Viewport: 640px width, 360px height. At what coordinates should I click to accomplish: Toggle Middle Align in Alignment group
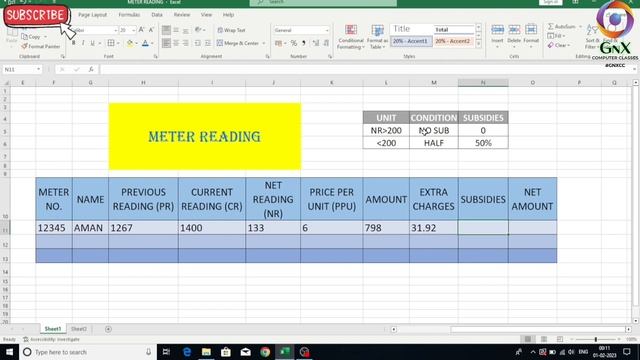176,30
